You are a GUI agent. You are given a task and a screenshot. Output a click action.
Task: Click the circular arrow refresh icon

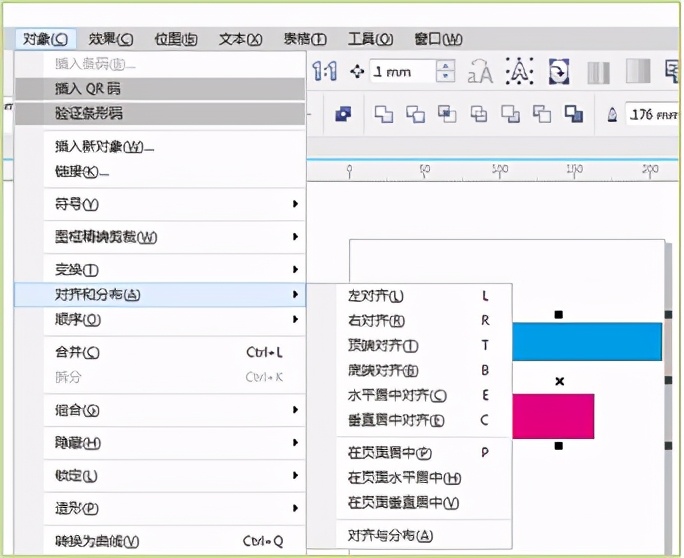559,71
